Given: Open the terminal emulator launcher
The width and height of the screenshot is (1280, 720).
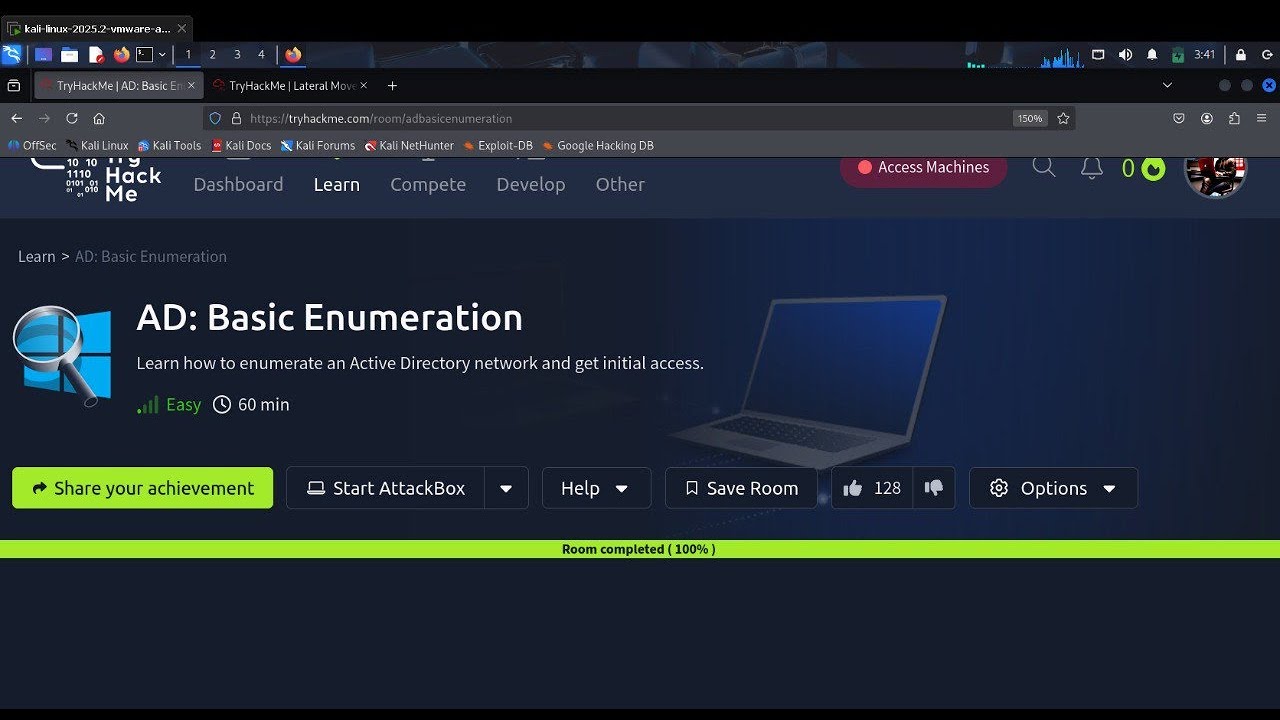Looking at the screenshot, I should click(145, 55).
